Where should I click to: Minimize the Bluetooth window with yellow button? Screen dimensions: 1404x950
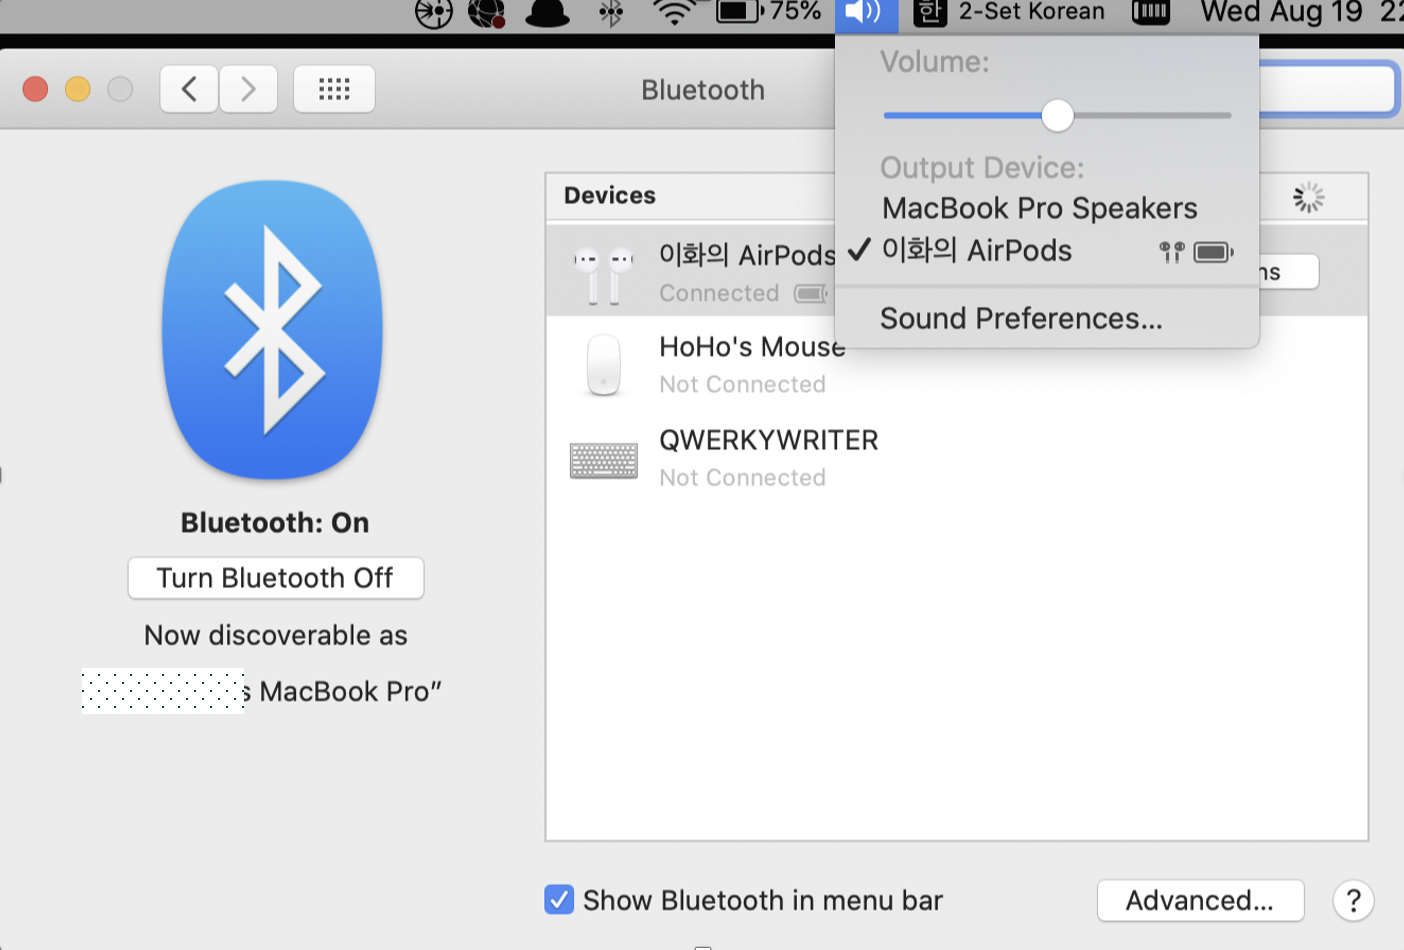coord(78,89)
